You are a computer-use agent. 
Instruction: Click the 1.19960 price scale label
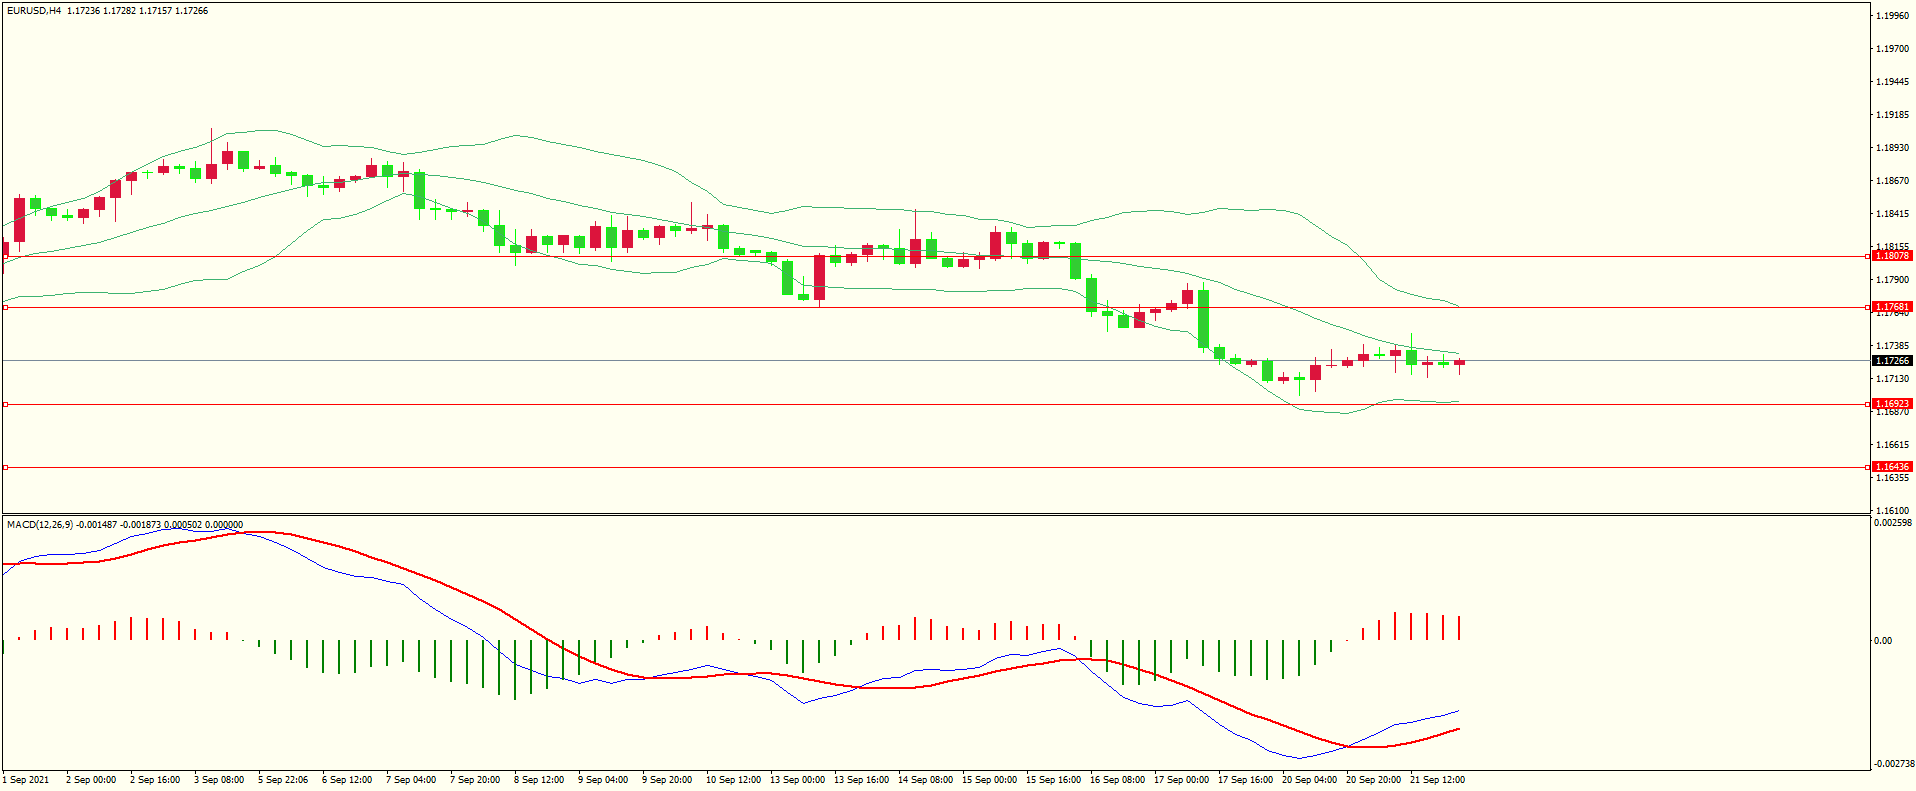1892,16
